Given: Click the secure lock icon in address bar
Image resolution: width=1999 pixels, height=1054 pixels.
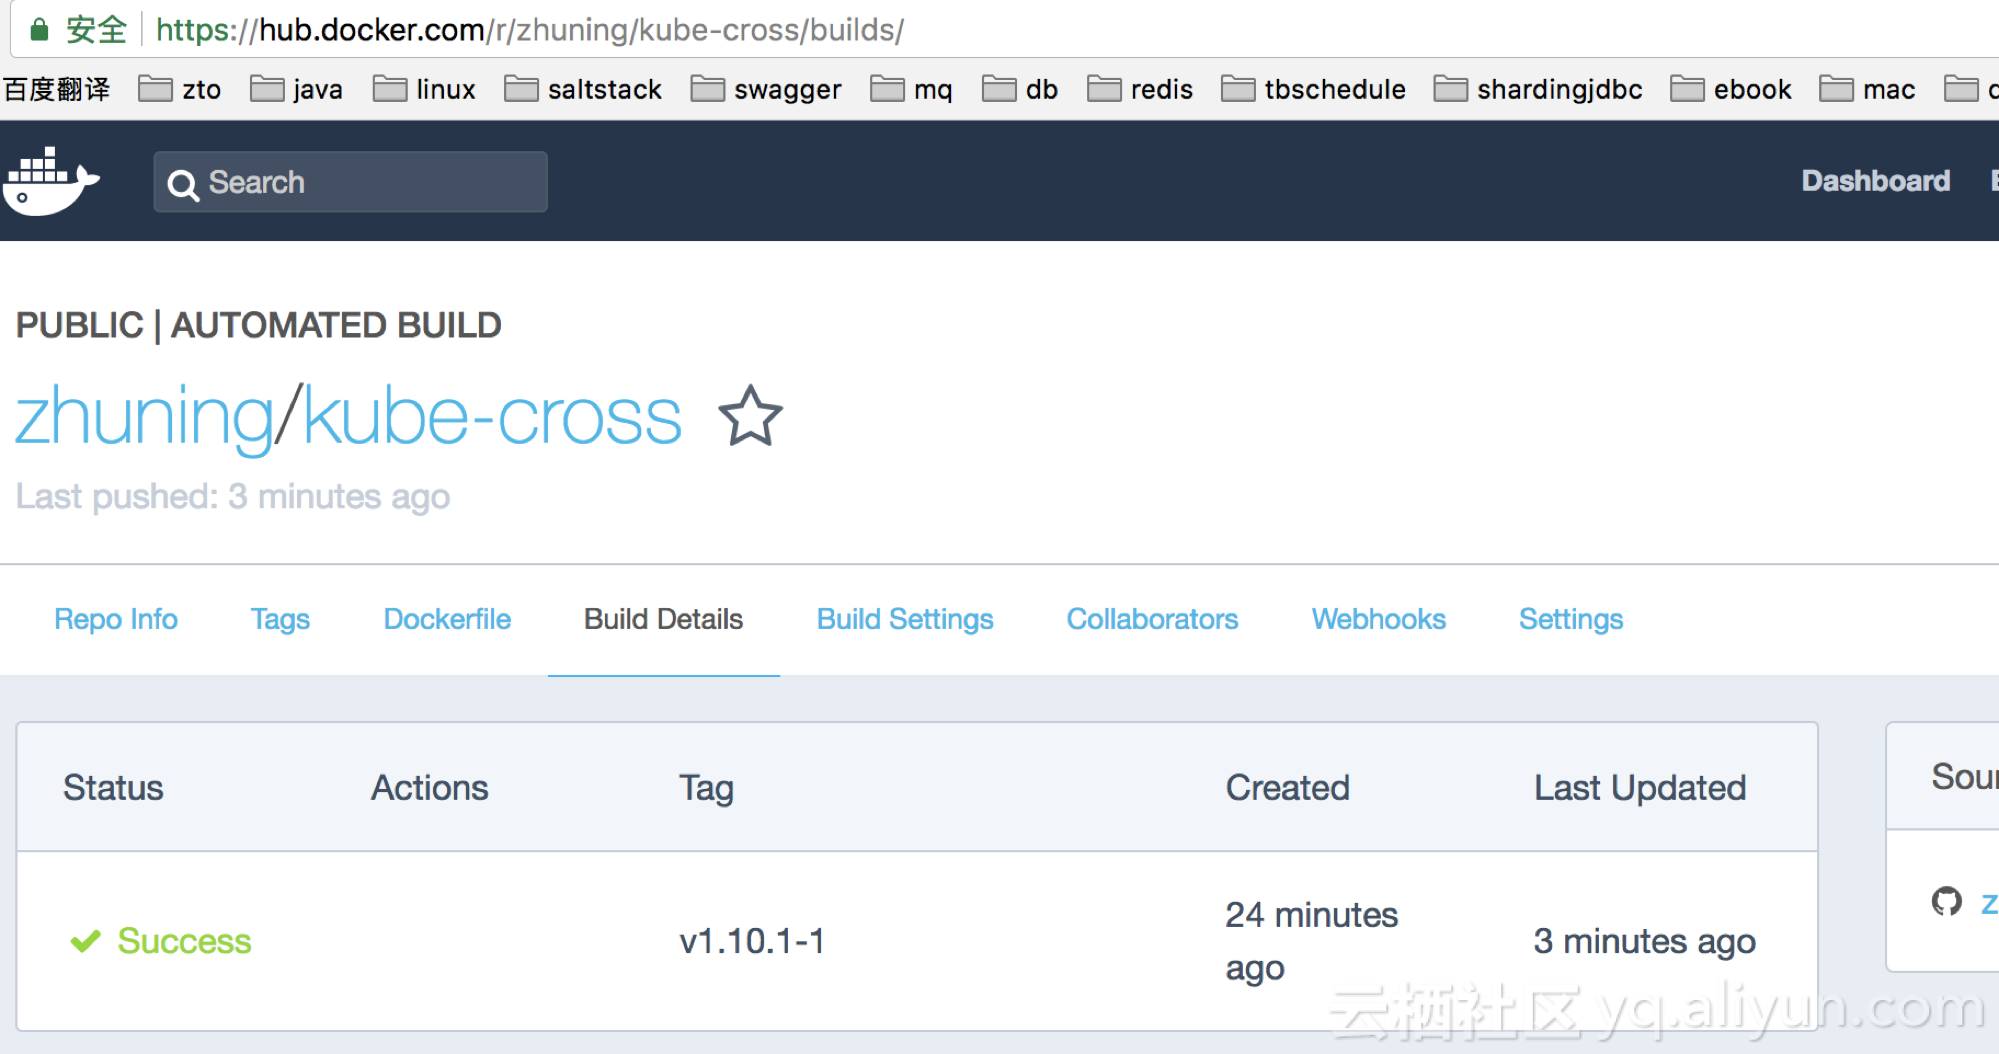Looking at the screenshot, I should pos(39,29).
